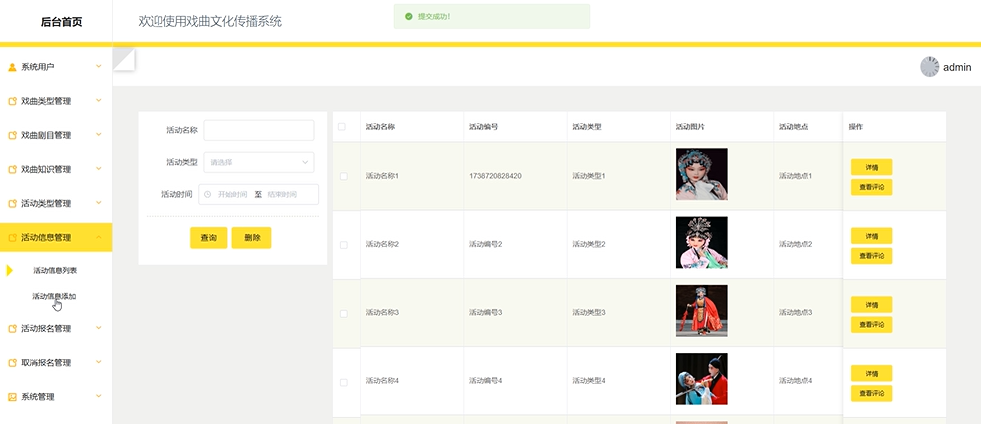Open 详情 for 活动名称4
Viewport: 981px width, 424px height.
point(871,373)
